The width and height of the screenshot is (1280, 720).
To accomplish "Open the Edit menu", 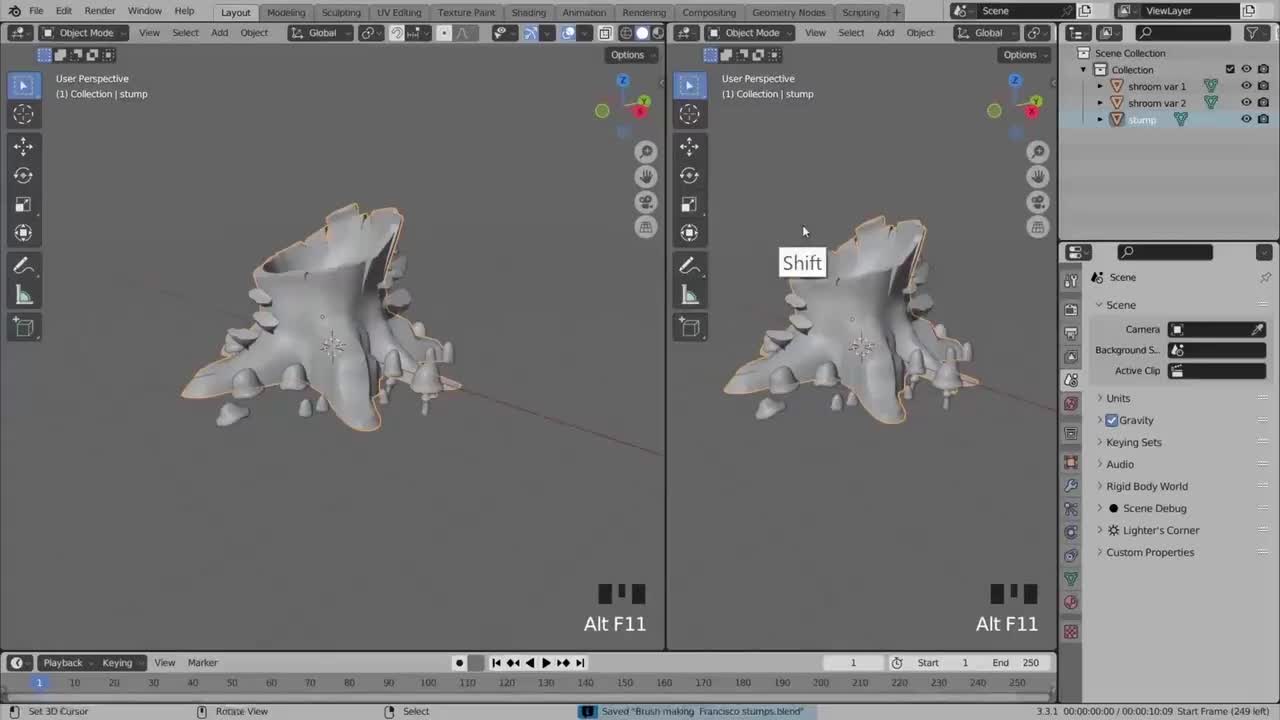I will coord(63,11).
